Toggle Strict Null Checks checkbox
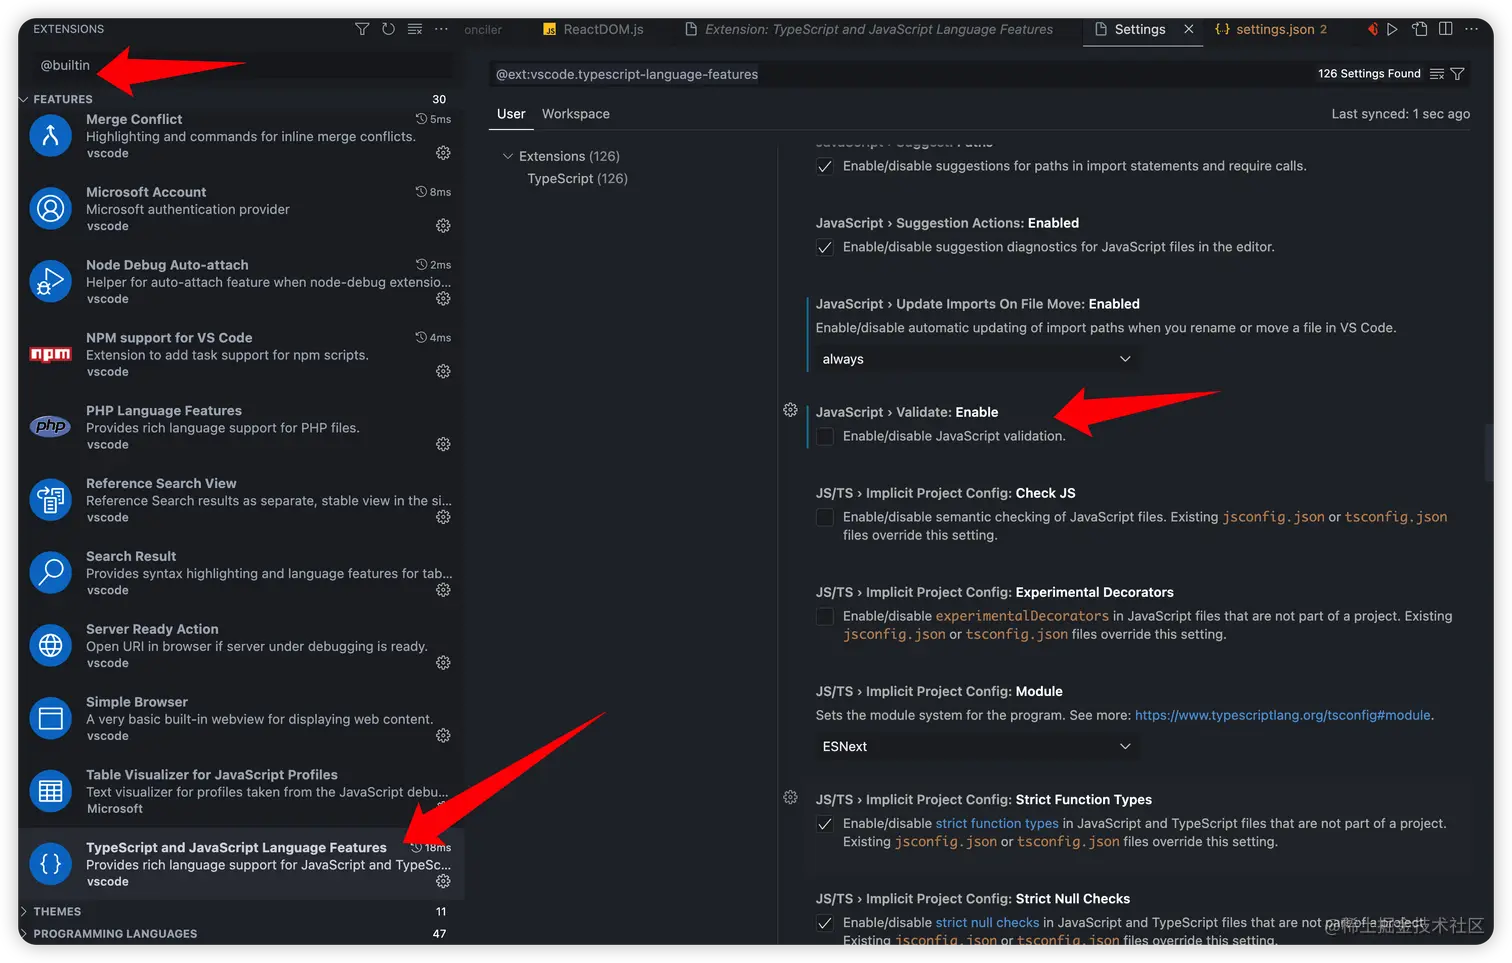Image resolution: width=1512 pixels, height=963 pixels. (825, 923)
